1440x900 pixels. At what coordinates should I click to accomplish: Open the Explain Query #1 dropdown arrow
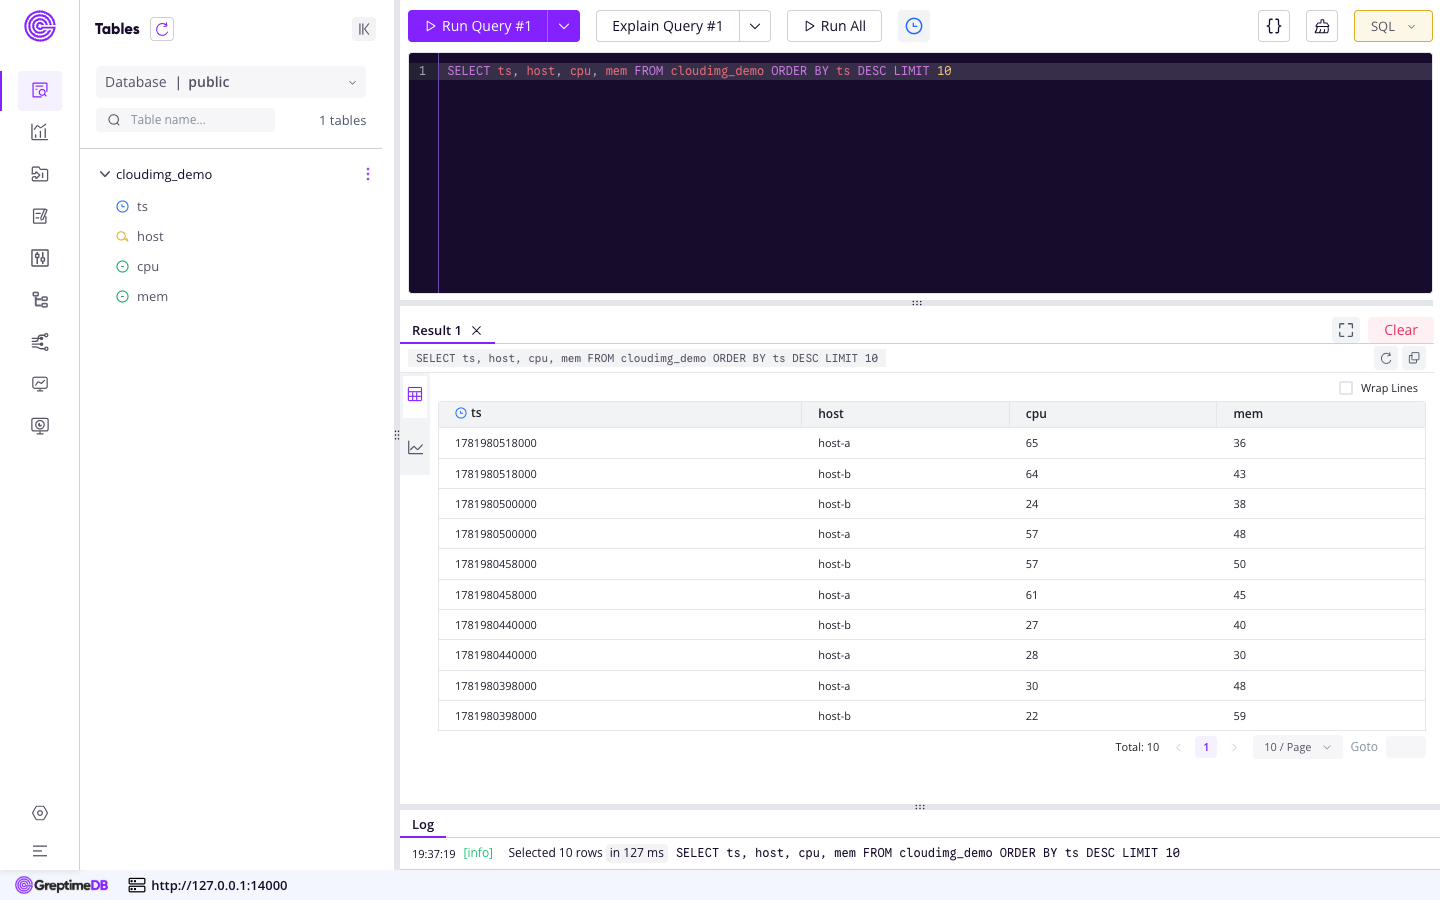pyautogui.click(x=755, y=26)
